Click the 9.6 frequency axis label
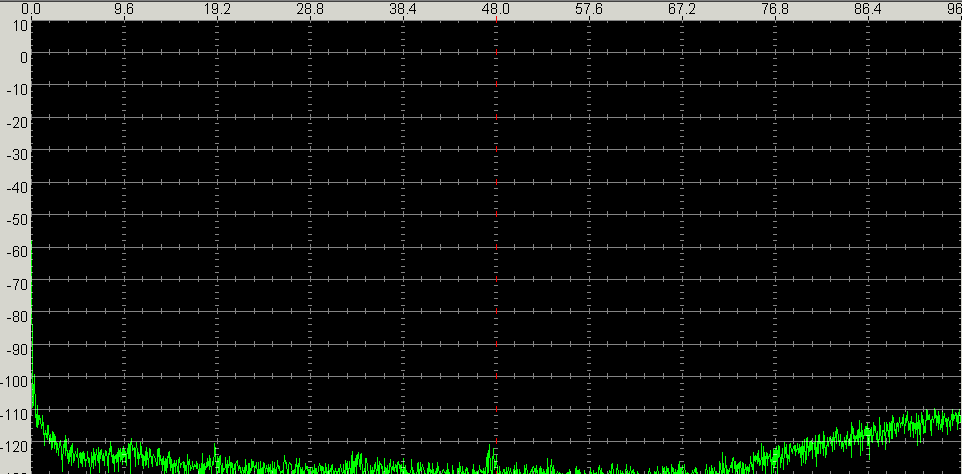962x474 pixels. pyautogui.click(x=124, y=10)
